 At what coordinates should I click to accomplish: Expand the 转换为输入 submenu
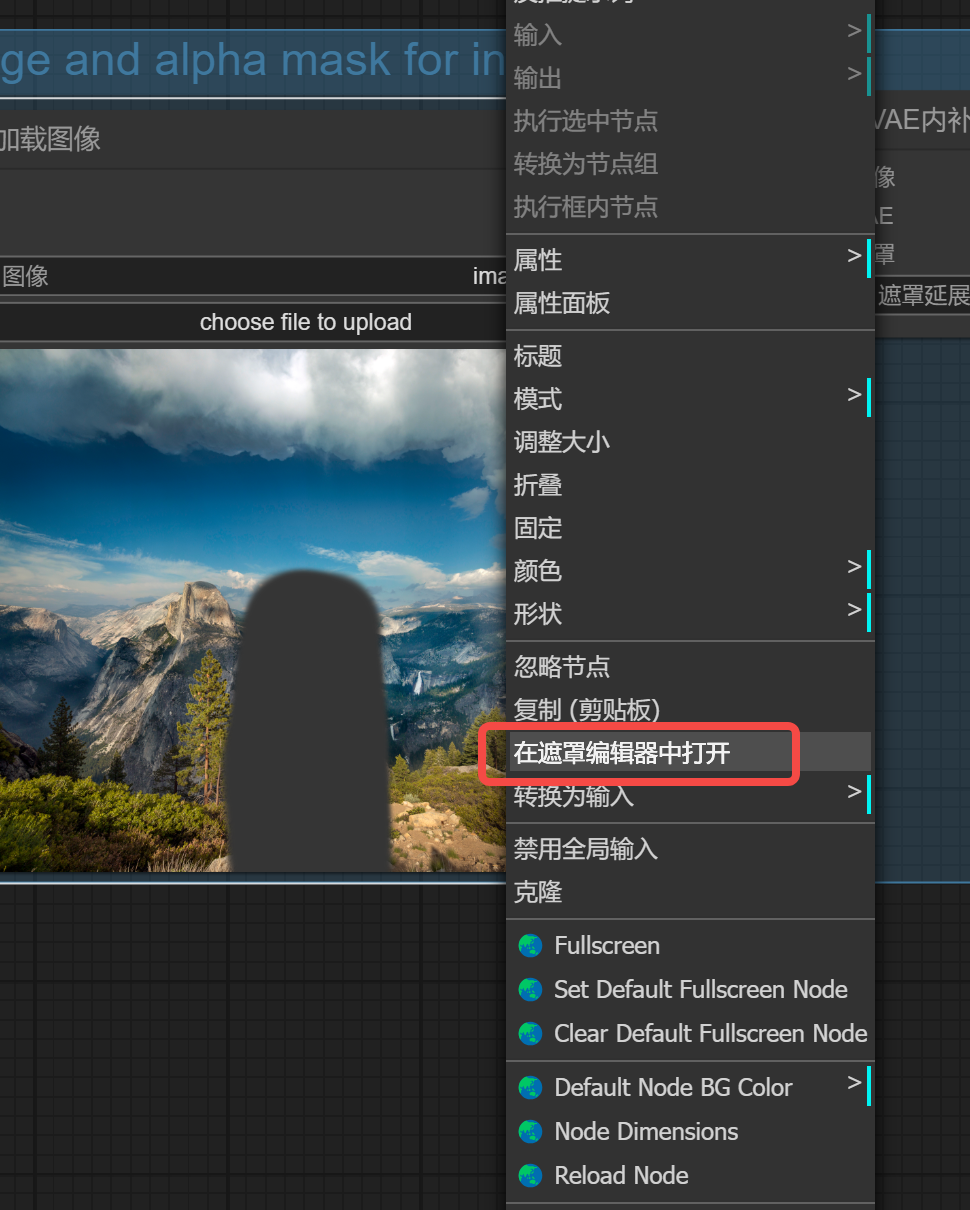pyautogui.click(x=689, y=796)
